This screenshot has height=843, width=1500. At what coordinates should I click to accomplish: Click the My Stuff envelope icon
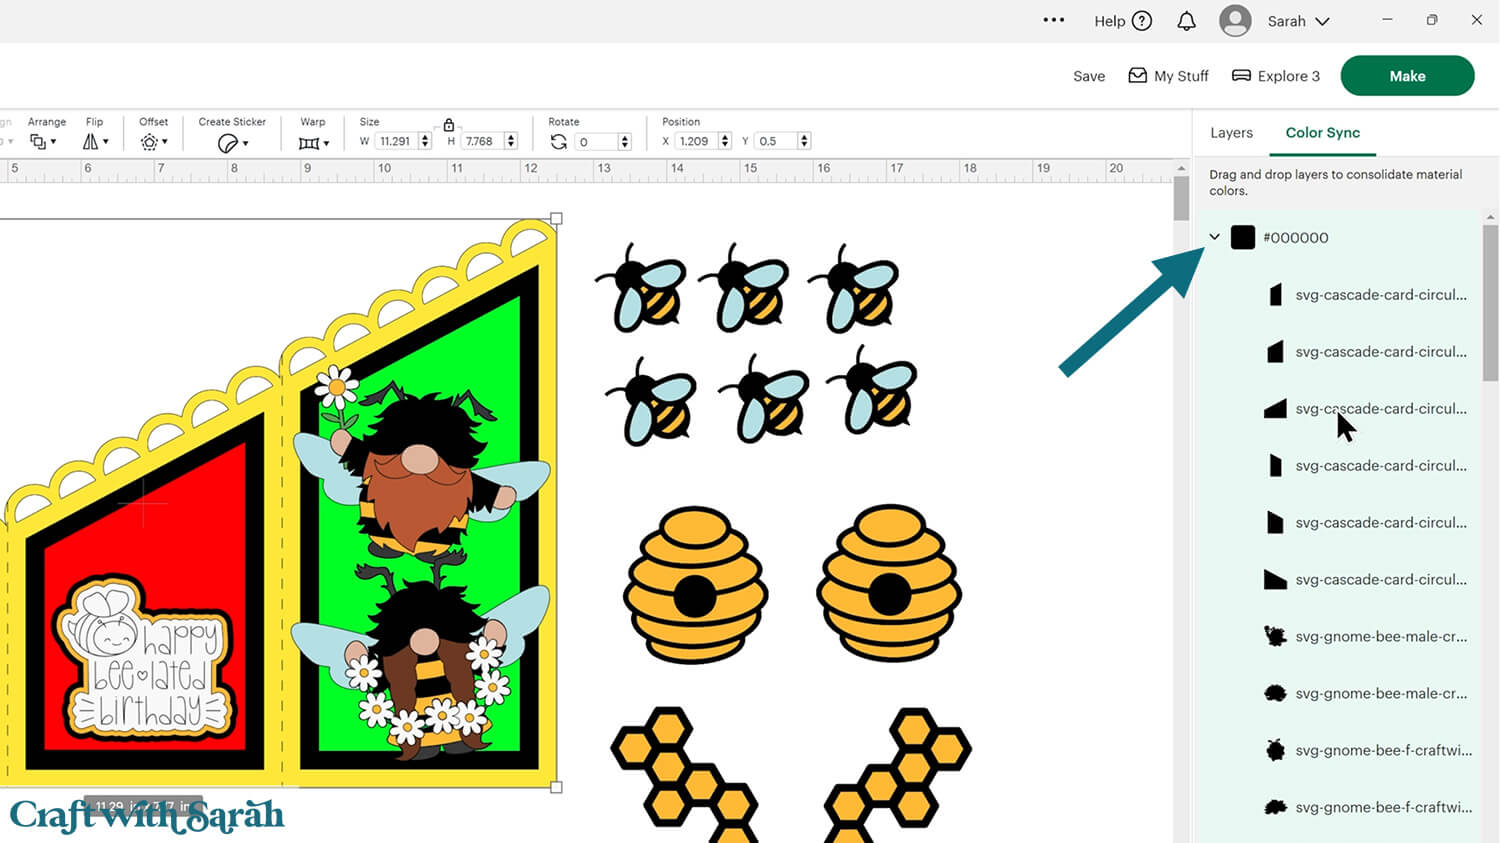point(1138,75)
